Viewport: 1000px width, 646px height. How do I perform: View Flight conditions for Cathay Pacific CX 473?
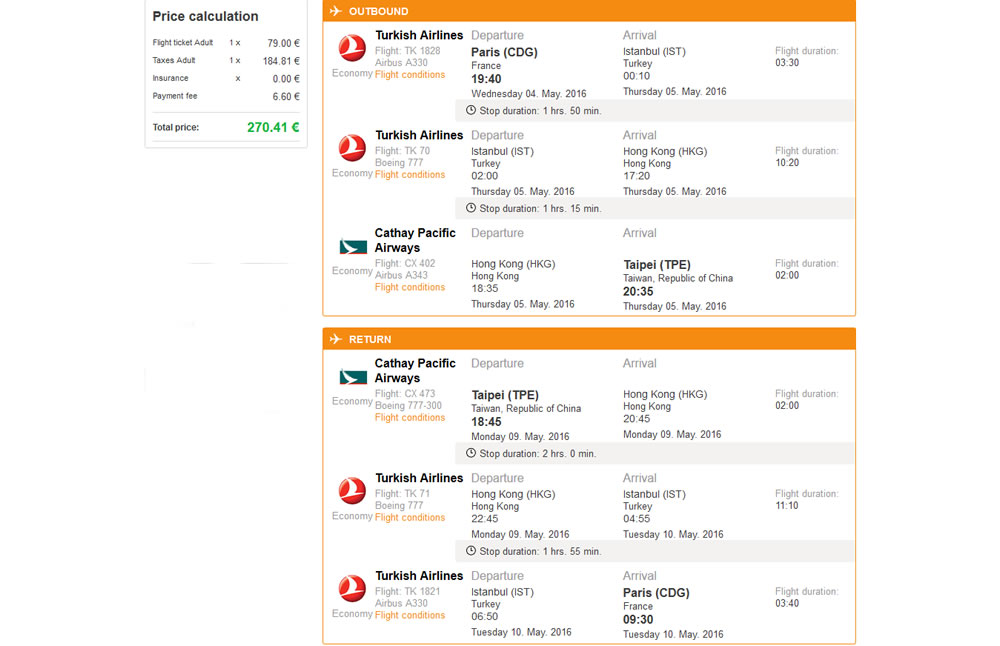[x=410, y=418]
